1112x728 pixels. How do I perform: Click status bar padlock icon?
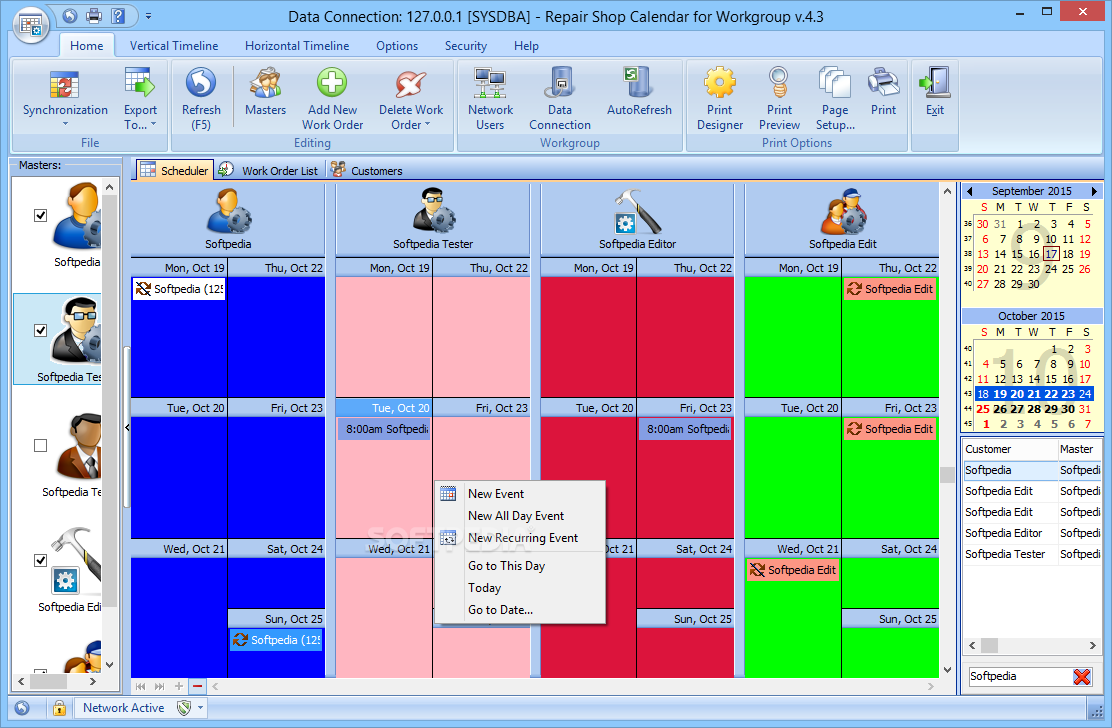click(60, 707)
